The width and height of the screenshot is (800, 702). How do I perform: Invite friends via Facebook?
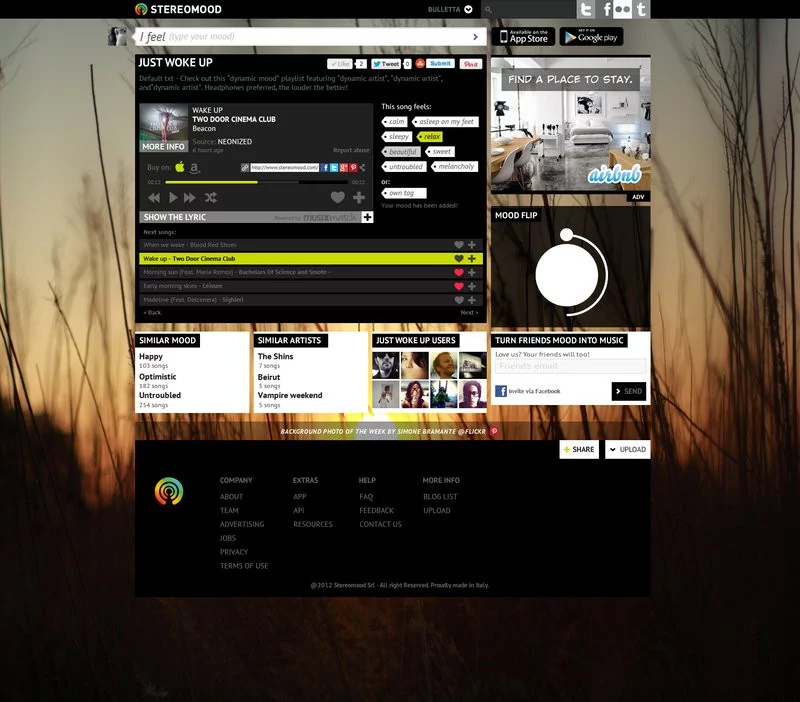pyautogui.click(x=528, y=391)
